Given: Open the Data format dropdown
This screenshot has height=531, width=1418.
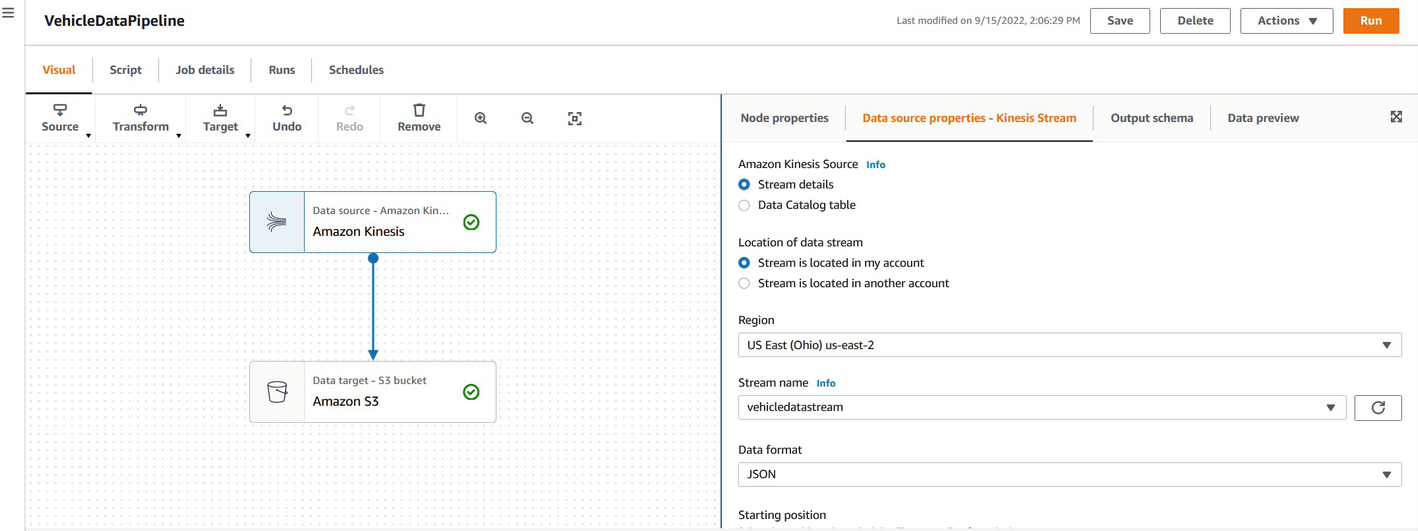Looking at the screenshot, I should pos(1069,474).
